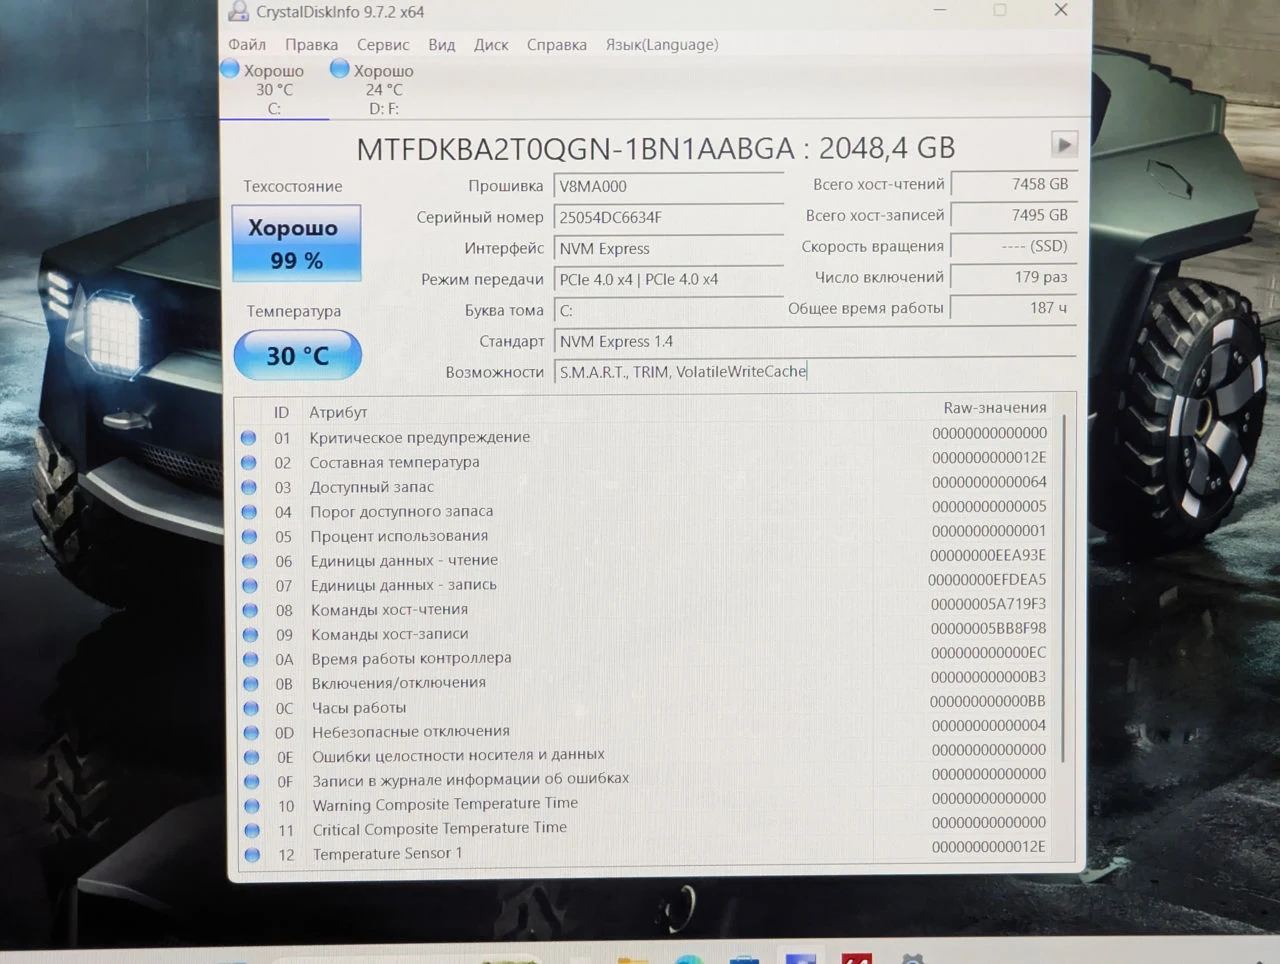Click the 7458 GB host reads value

tap(1012, 184)
